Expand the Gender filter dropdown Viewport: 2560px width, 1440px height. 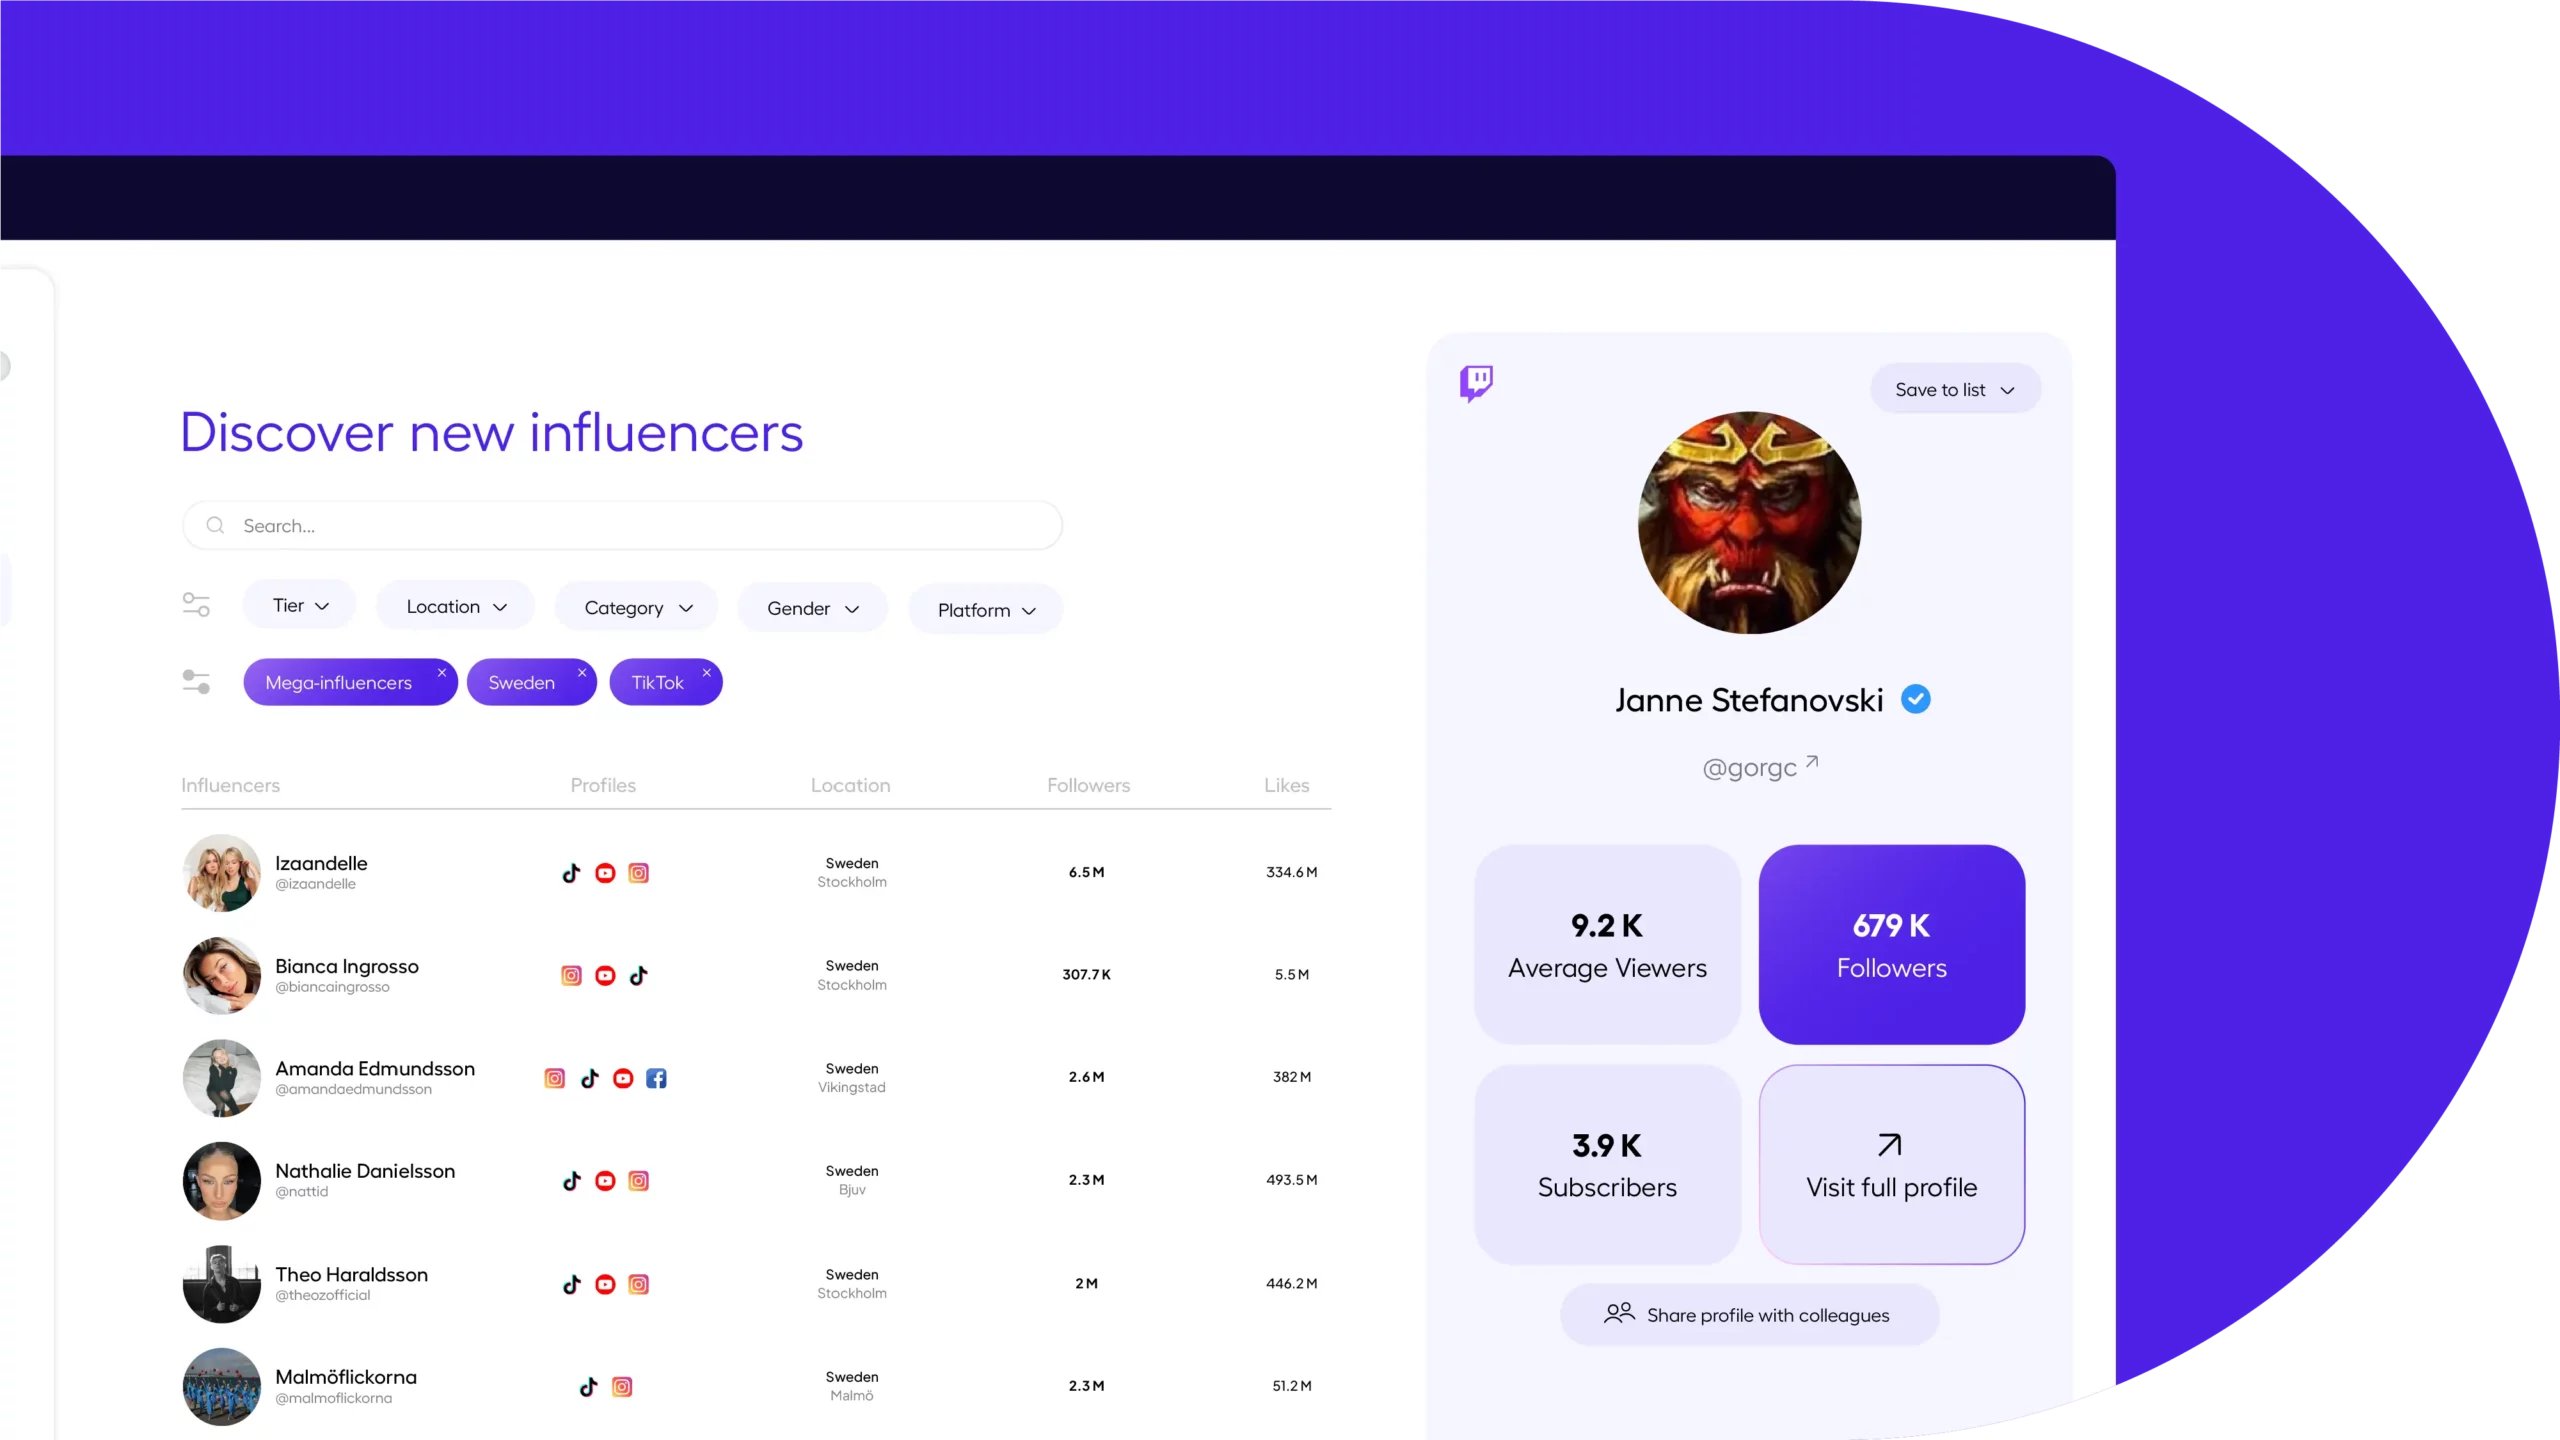point(814,607)
